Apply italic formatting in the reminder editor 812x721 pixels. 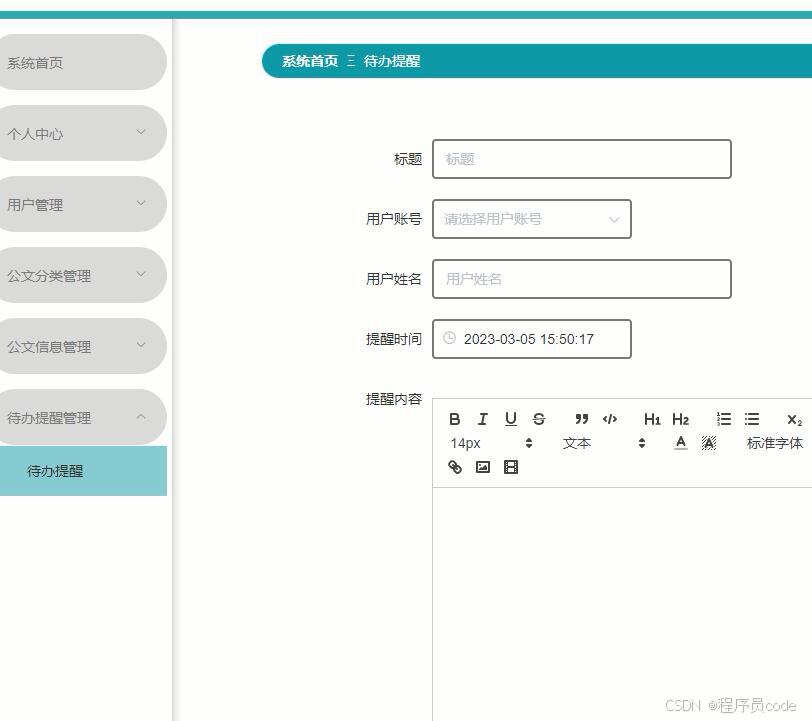pos(483,419)
